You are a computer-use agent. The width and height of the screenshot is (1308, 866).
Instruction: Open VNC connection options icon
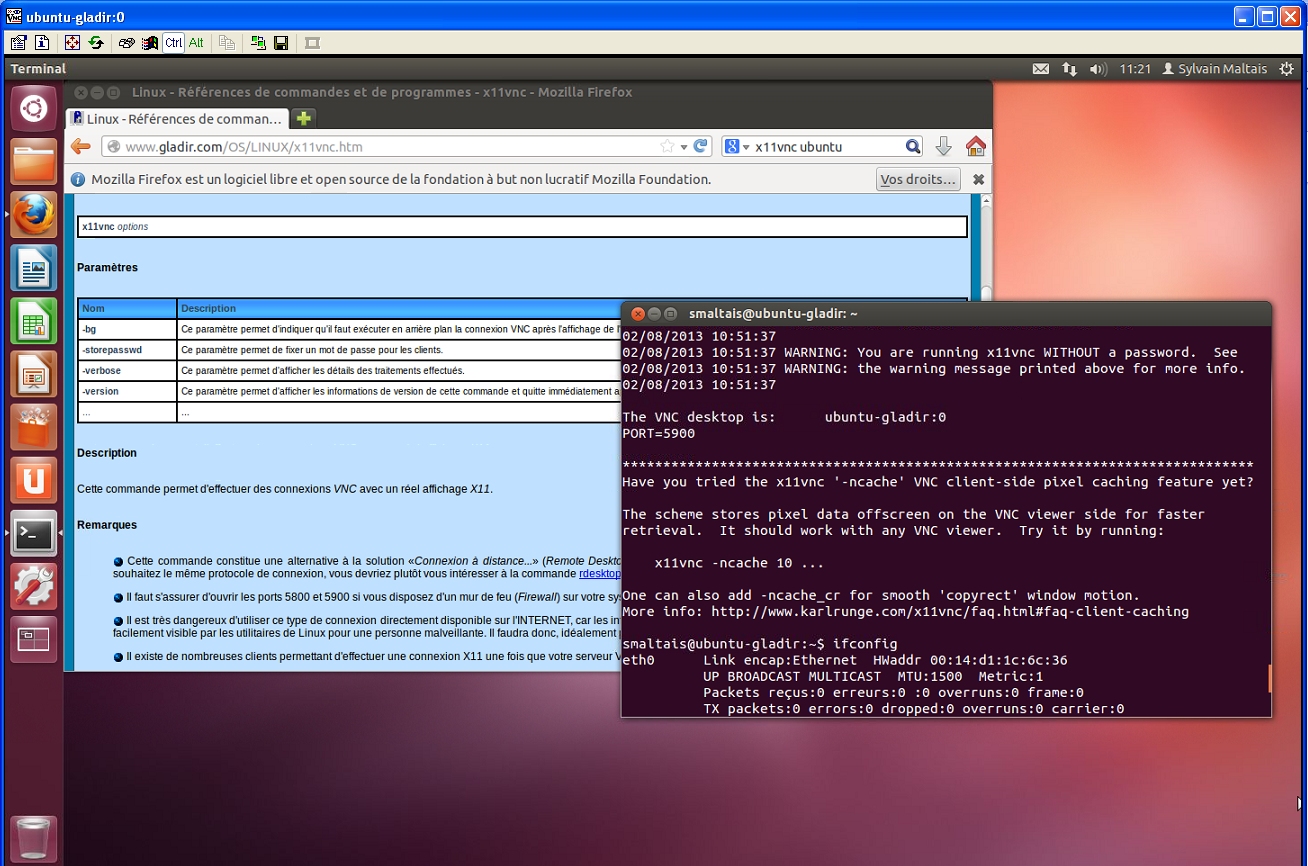click(x=18, y=43)
